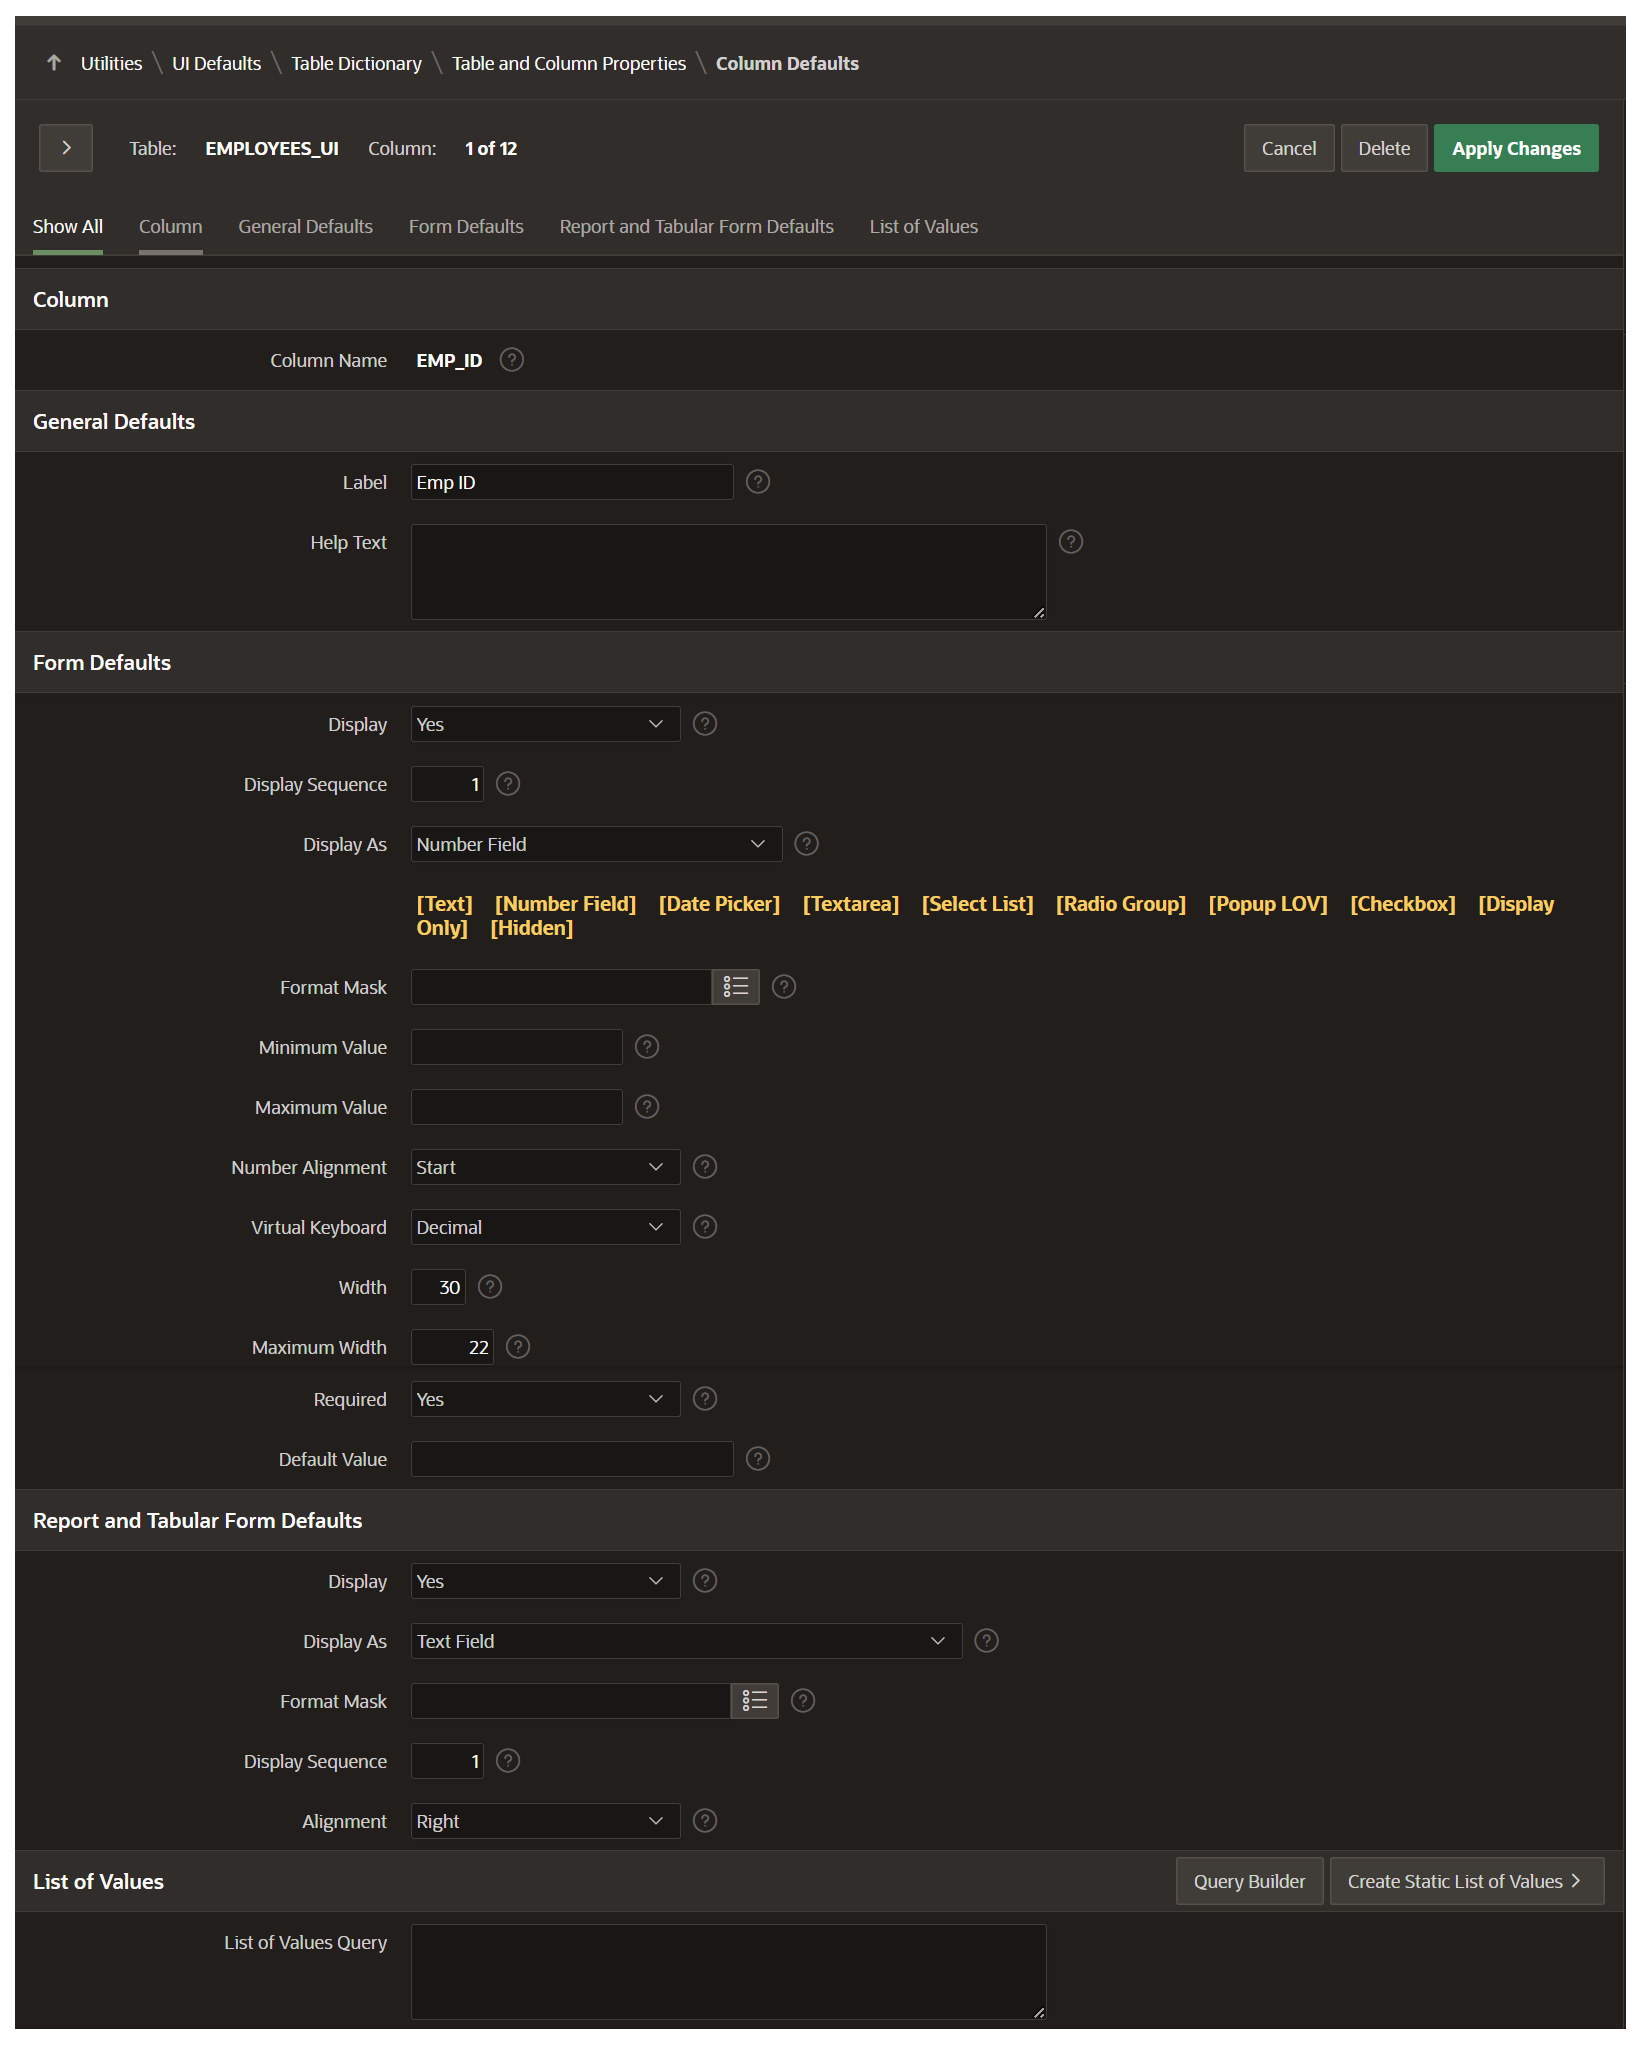Open help icon beside the Width field

489,1287
